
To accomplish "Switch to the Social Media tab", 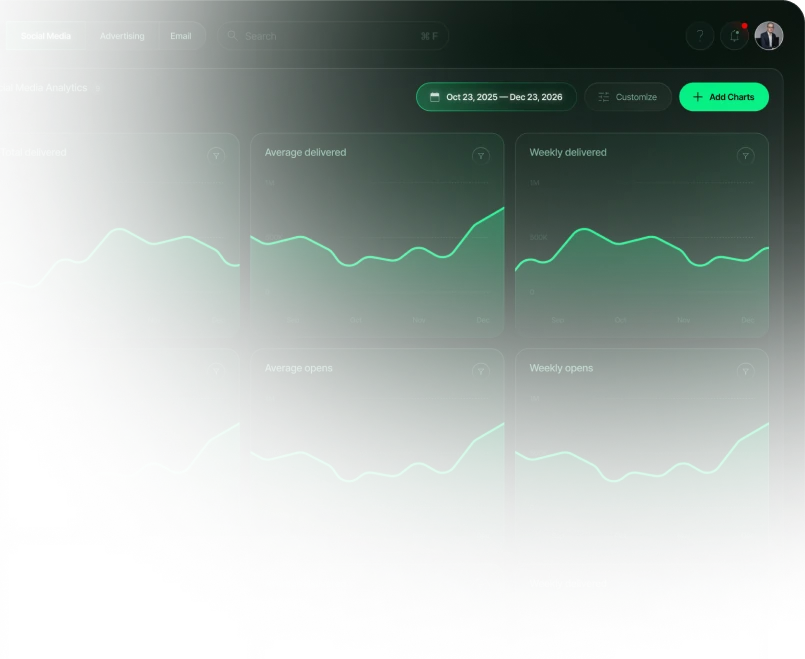I will (x=46, y=36).
